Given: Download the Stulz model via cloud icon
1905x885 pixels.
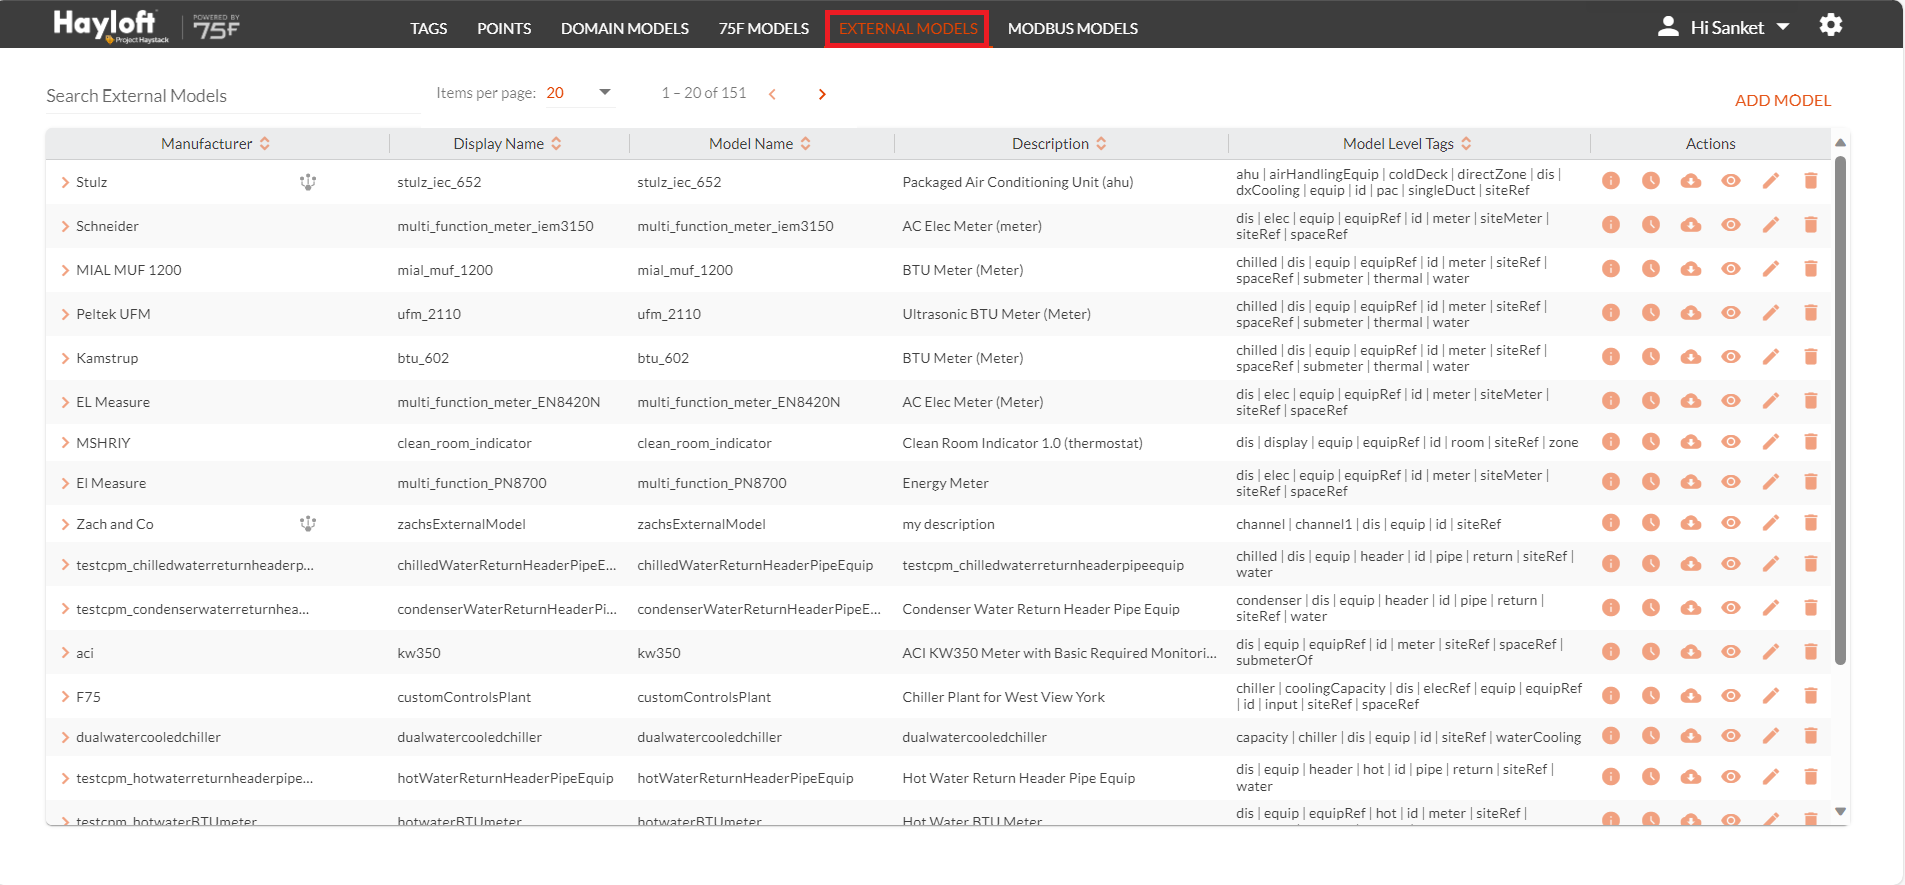Looking at the screenshot, I should point(1690,181).
